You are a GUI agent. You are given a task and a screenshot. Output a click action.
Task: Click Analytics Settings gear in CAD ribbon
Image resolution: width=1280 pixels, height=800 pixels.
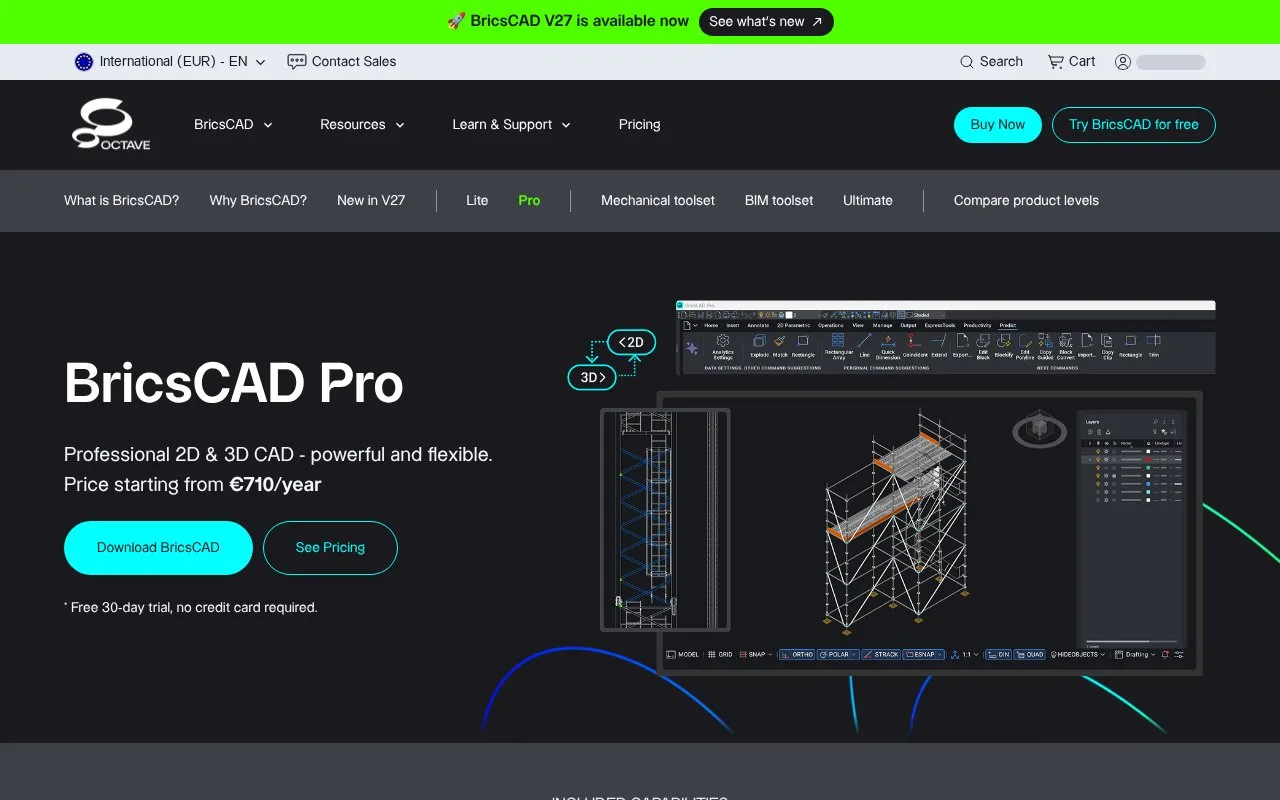[x=722, y=347]
